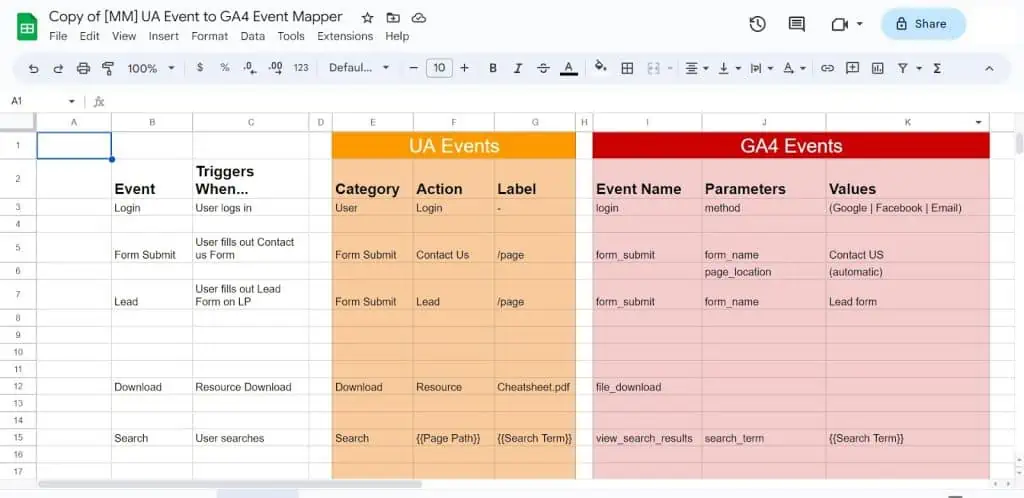Open the View menu
The image size is (1024, 498).
(124, 37)
